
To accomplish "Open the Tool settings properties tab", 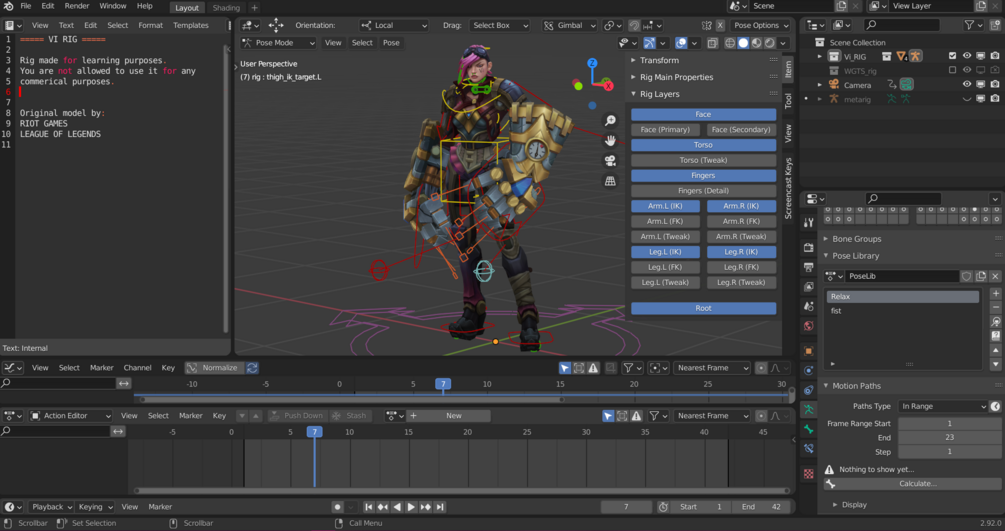I will (x=809, y=223).
